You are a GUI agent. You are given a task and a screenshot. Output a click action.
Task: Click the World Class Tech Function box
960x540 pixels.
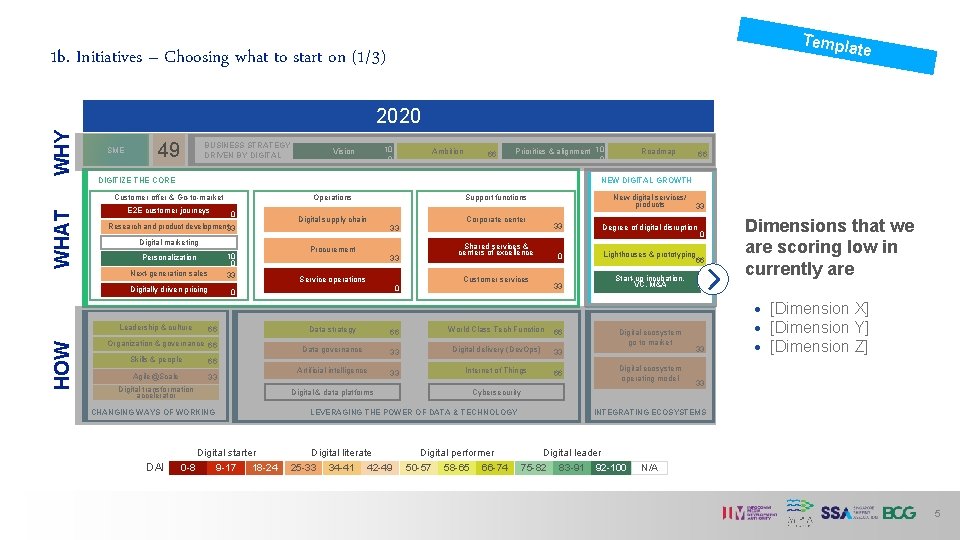pyautogui.click(x=496, y=329)
